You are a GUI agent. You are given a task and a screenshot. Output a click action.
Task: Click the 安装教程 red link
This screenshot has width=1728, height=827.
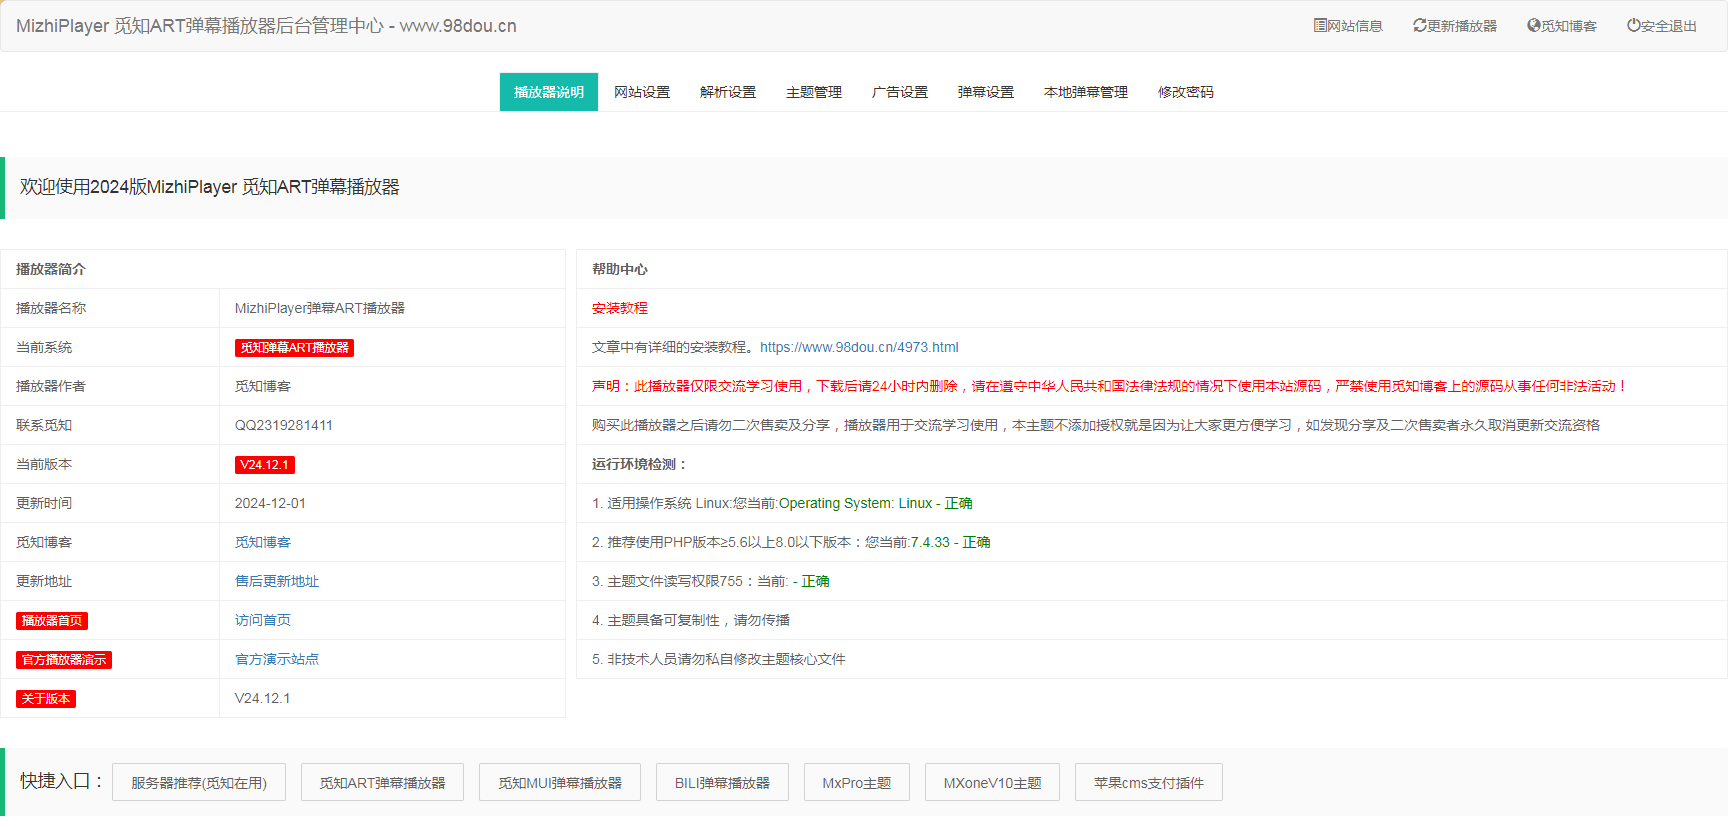[x=620, y=308]
